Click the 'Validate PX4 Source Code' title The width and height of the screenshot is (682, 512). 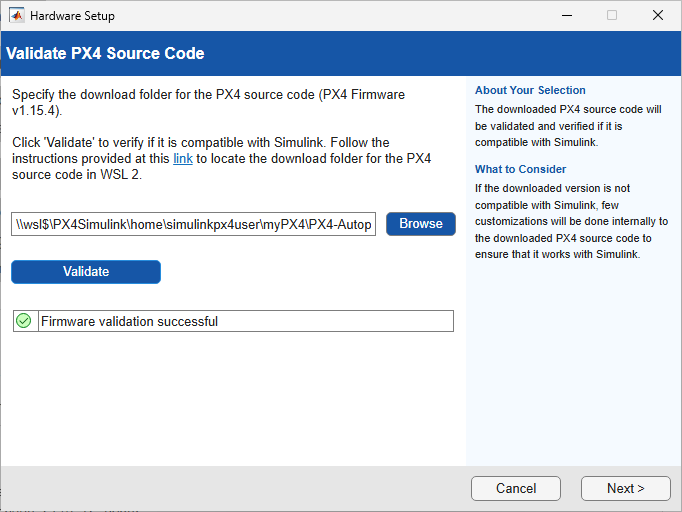(105, 53)
